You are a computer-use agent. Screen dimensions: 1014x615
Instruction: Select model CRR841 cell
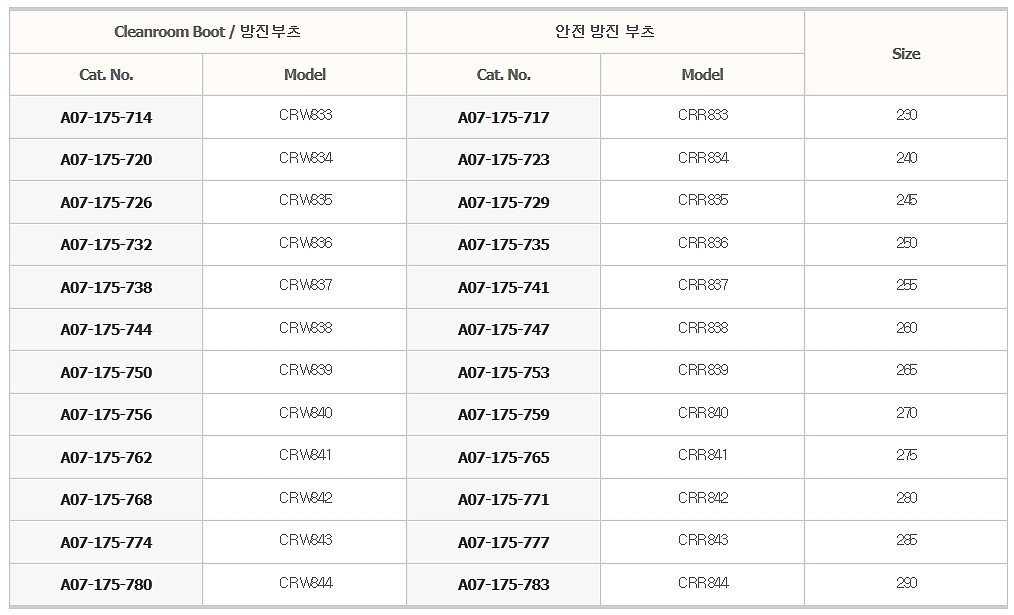(x=703, y=455)
